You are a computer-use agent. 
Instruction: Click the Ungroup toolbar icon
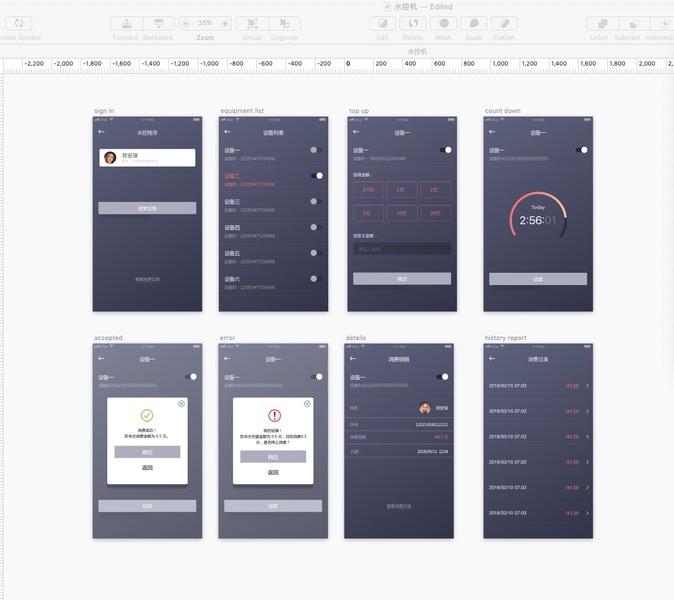(x=285, y=23)
